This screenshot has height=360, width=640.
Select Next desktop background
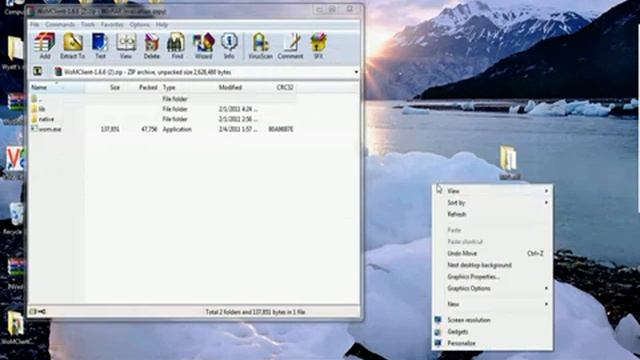[492, 265]
